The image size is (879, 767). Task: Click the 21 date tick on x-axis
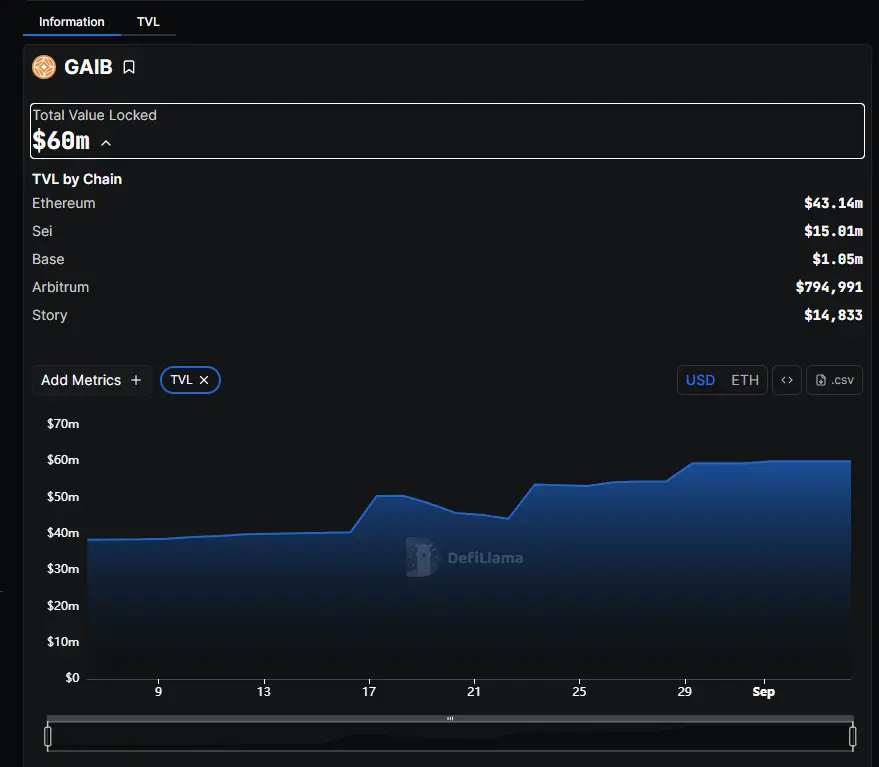pyautogui.click(x=474, y=691)
